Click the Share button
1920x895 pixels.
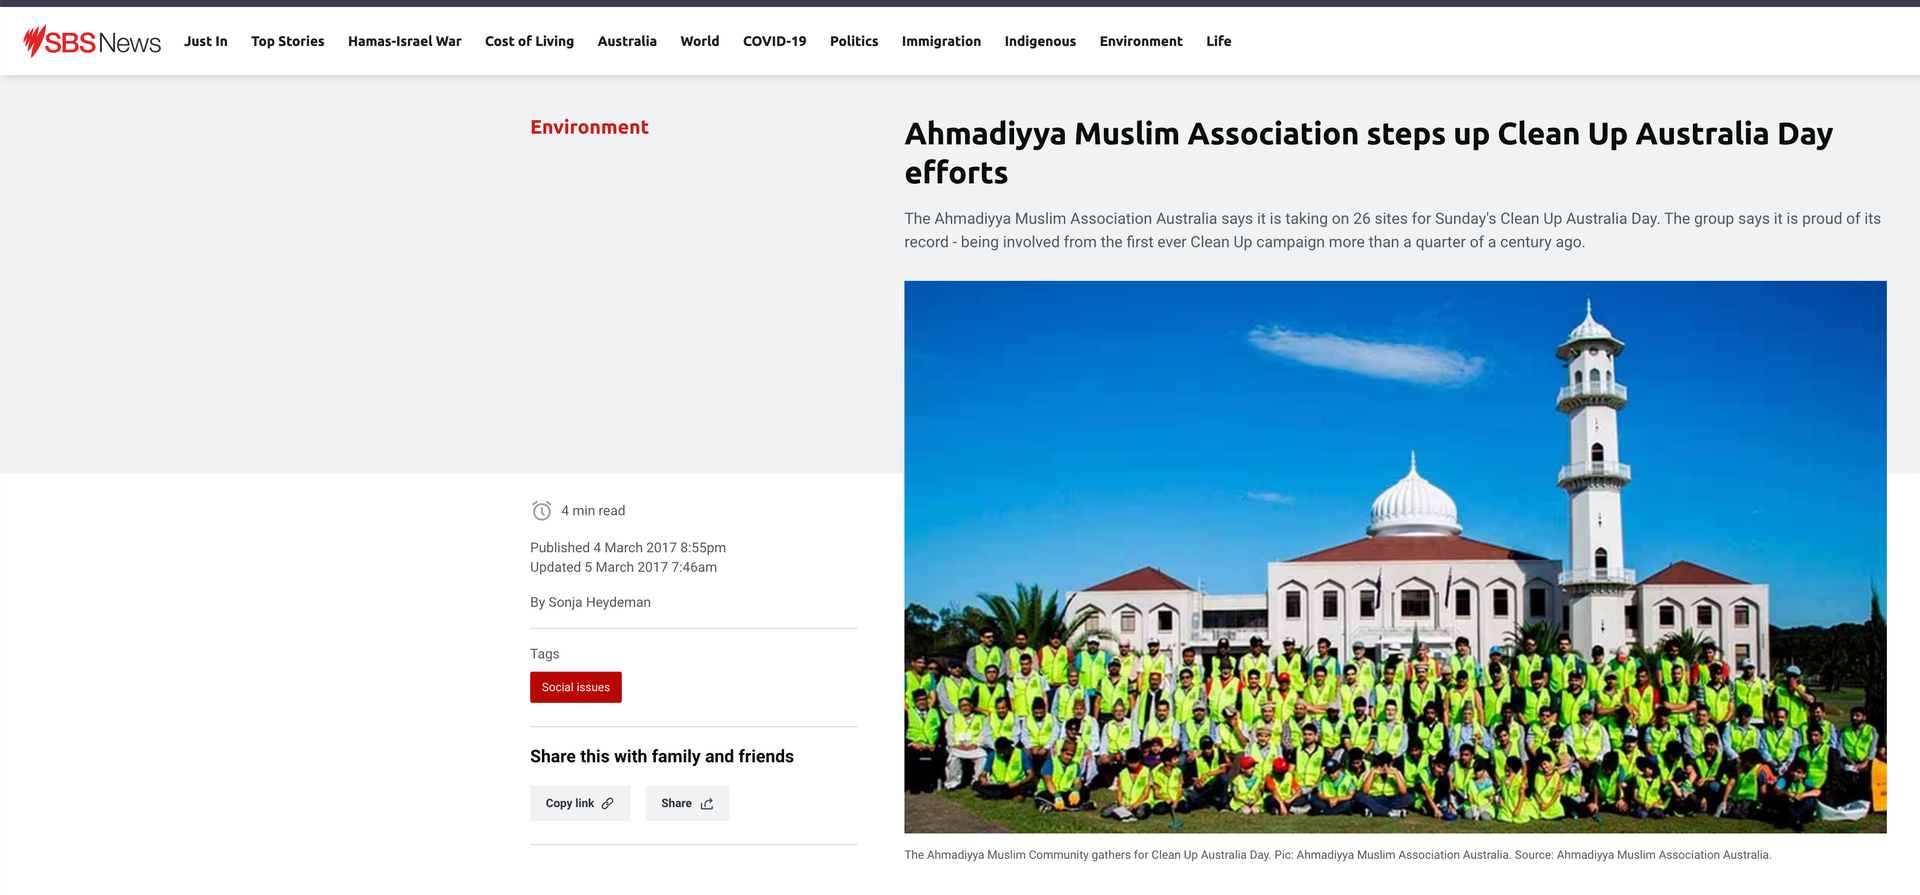pyautogui.click(x=687, y=803)
